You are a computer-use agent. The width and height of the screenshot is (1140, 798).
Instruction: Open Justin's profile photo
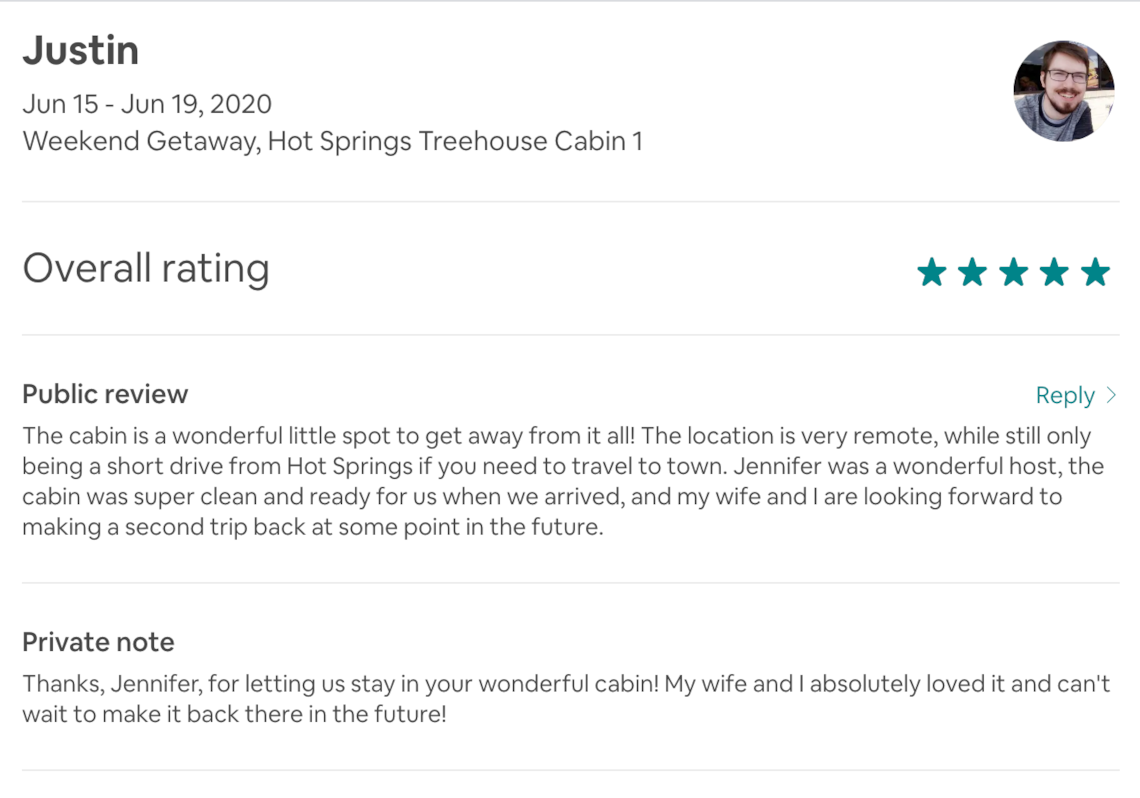[1064, 91]
